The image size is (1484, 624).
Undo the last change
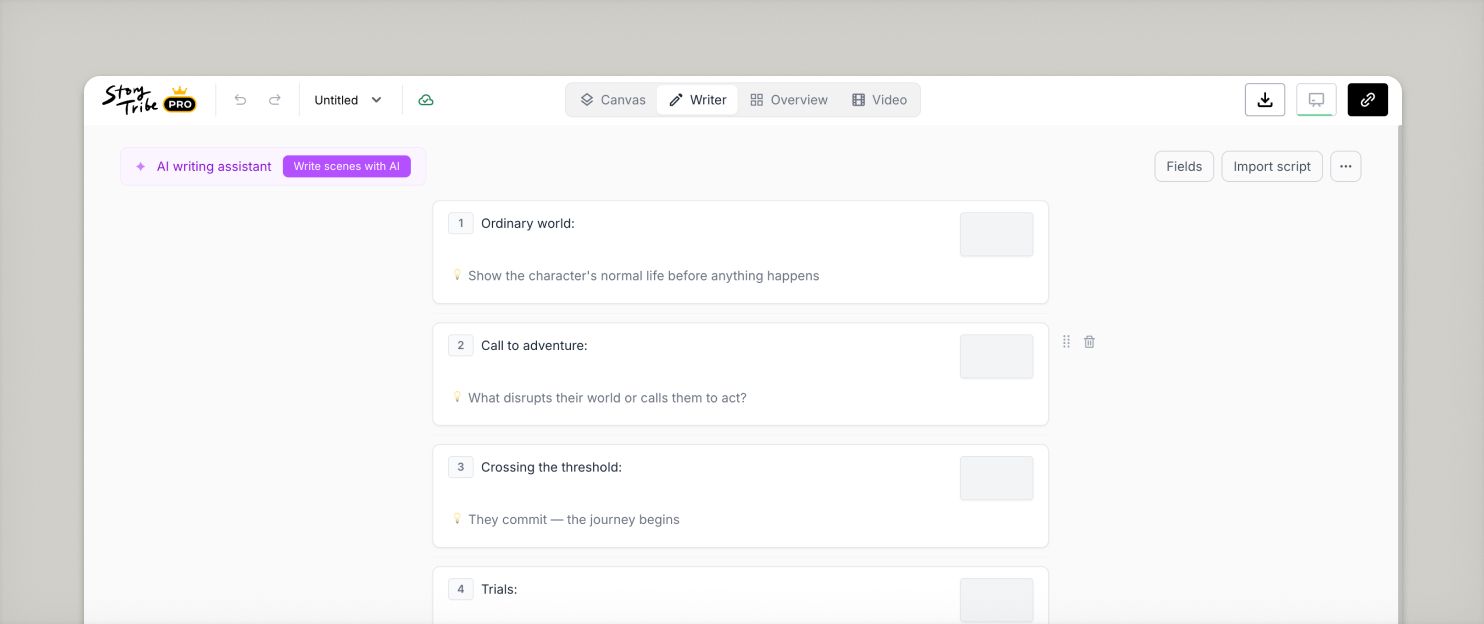240,99
